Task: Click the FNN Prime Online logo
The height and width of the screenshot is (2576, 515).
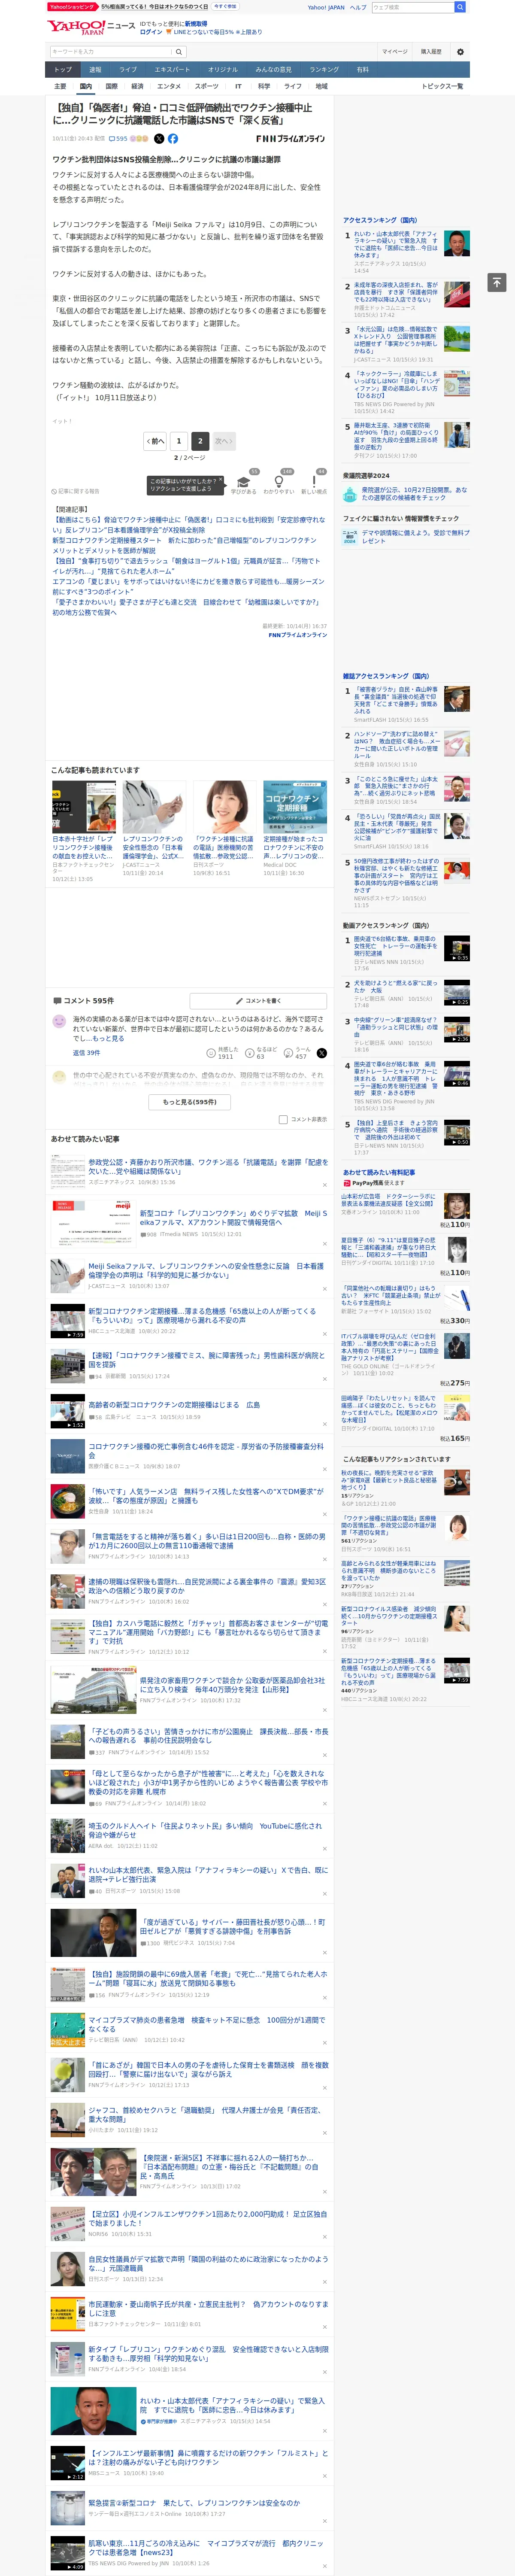Action: (291, 139)
